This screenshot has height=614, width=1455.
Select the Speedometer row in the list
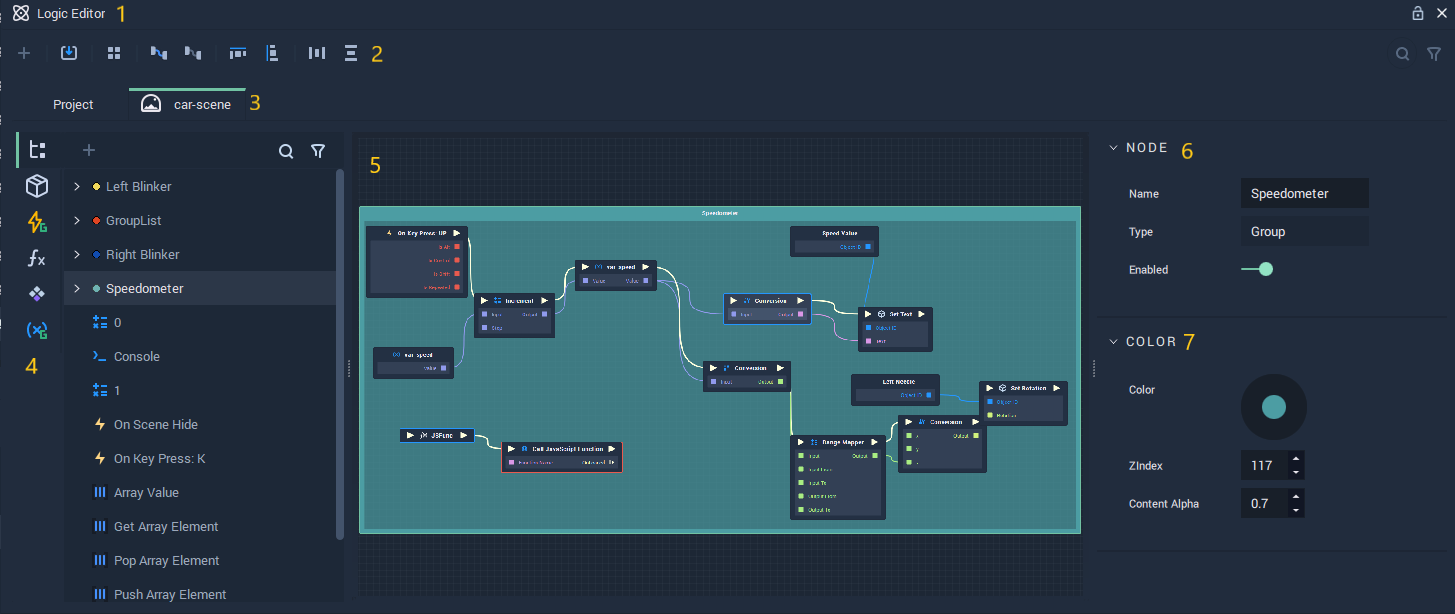point(200,288)
